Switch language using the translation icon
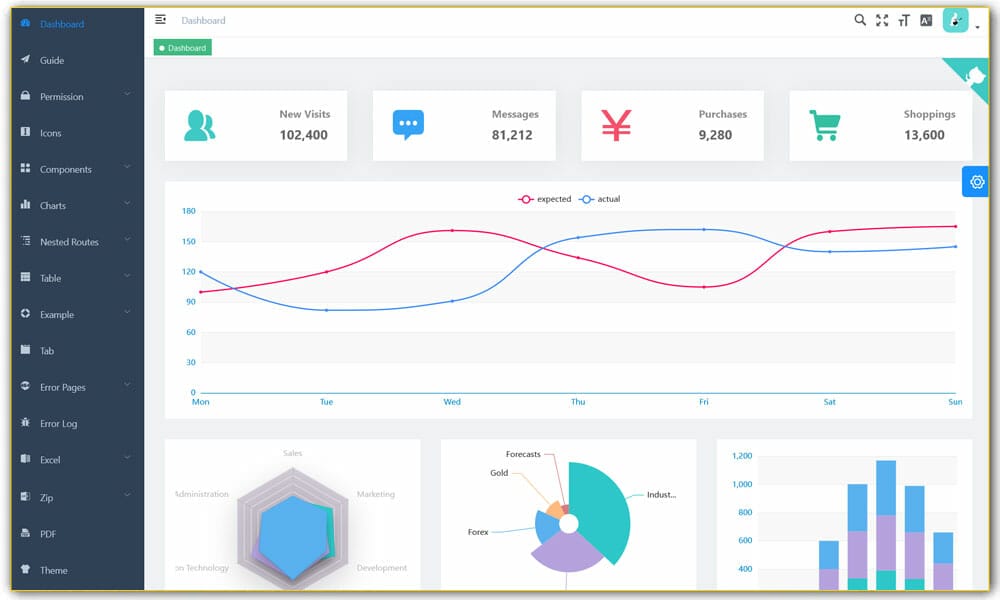Image resolution: width=1000 pixels, height=600 pixels. [x=926, y=19]
